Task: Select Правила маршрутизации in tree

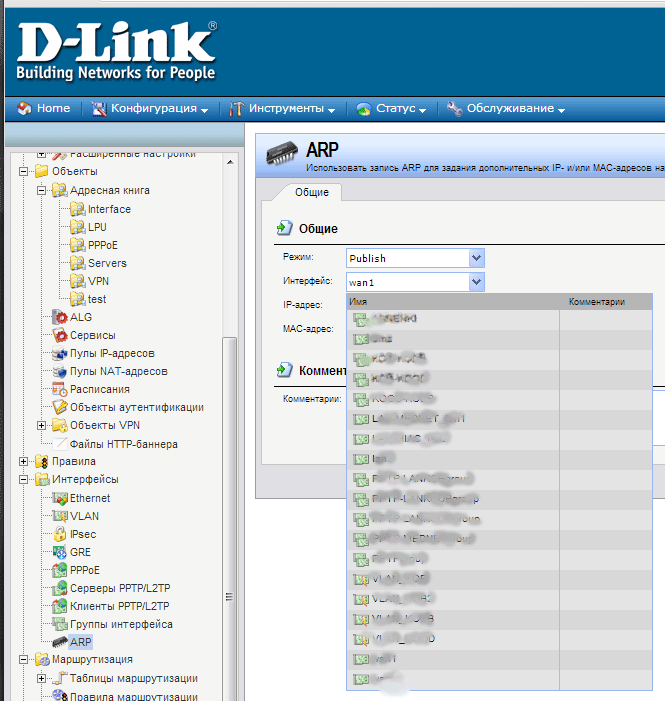Action: click(x=134, y=696)
